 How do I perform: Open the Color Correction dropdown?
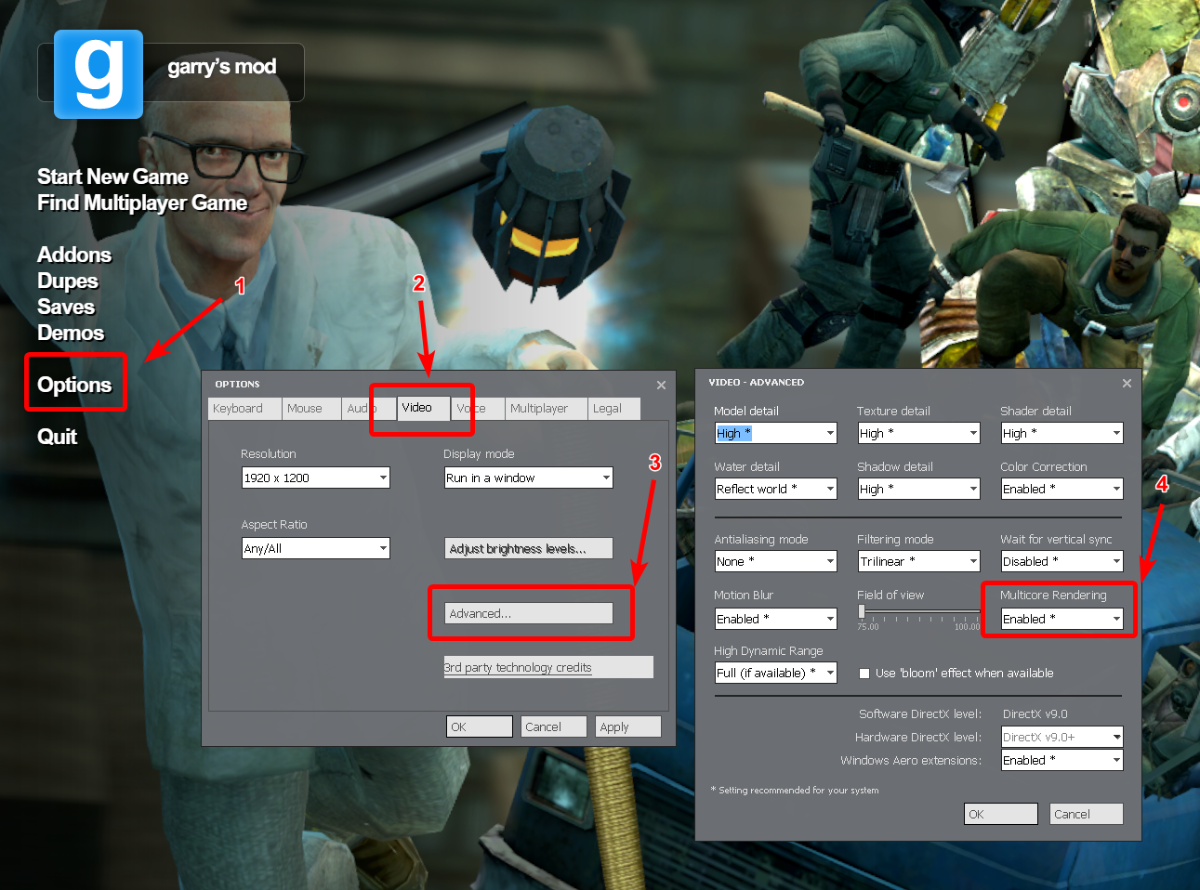click(1061, 489)
